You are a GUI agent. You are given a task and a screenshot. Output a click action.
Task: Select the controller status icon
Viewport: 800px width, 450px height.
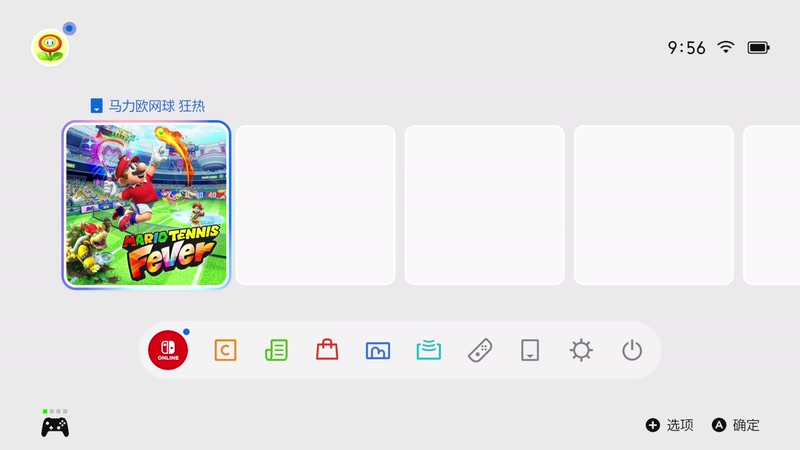pos(55,423)
